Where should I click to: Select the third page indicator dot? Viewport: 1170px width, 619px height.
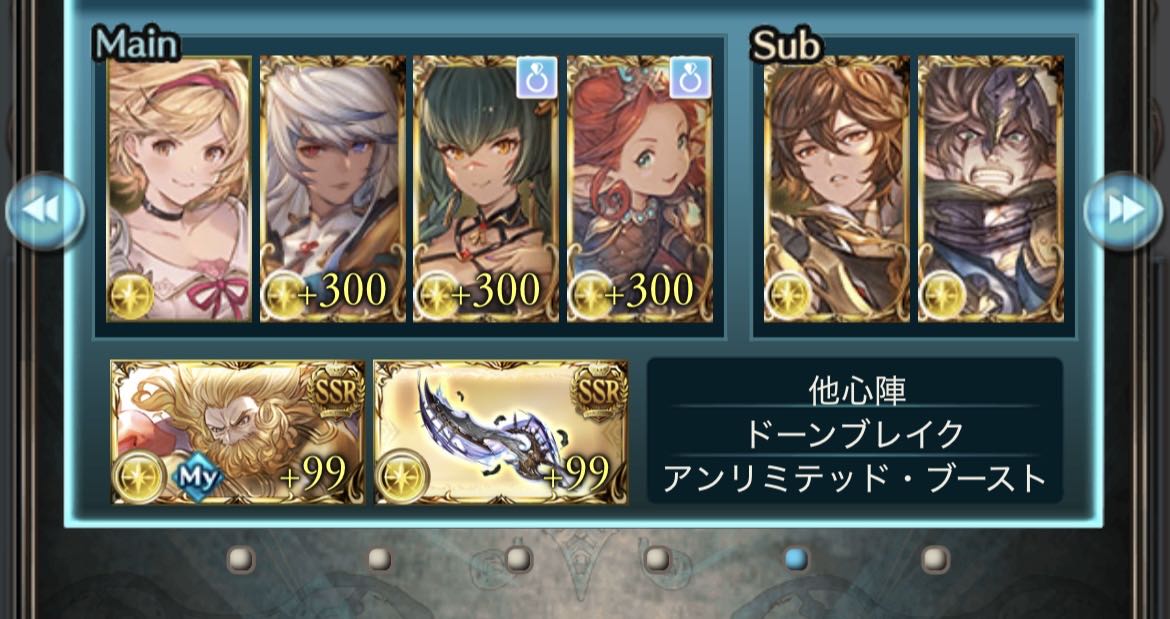(x=519, y=559)
